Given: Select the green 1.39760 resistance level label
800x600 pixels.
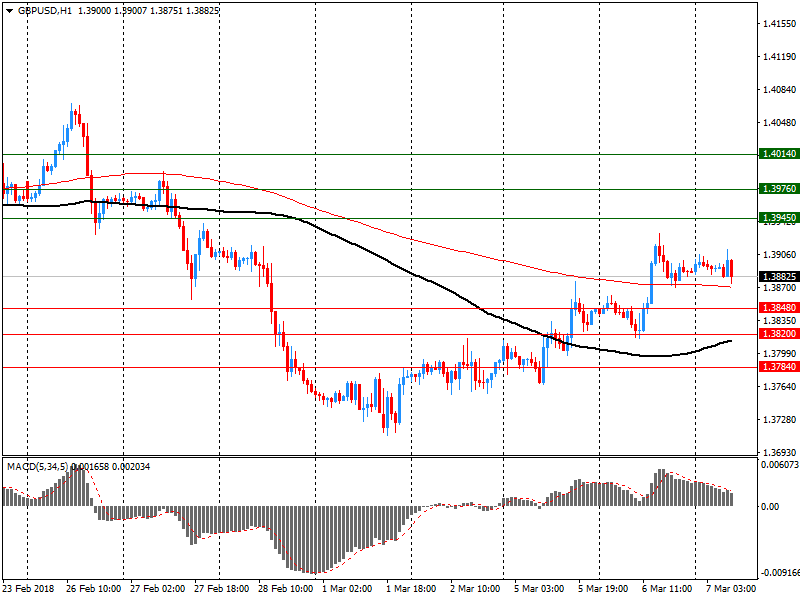Looking at the screenshot, I should coord(779,189).
